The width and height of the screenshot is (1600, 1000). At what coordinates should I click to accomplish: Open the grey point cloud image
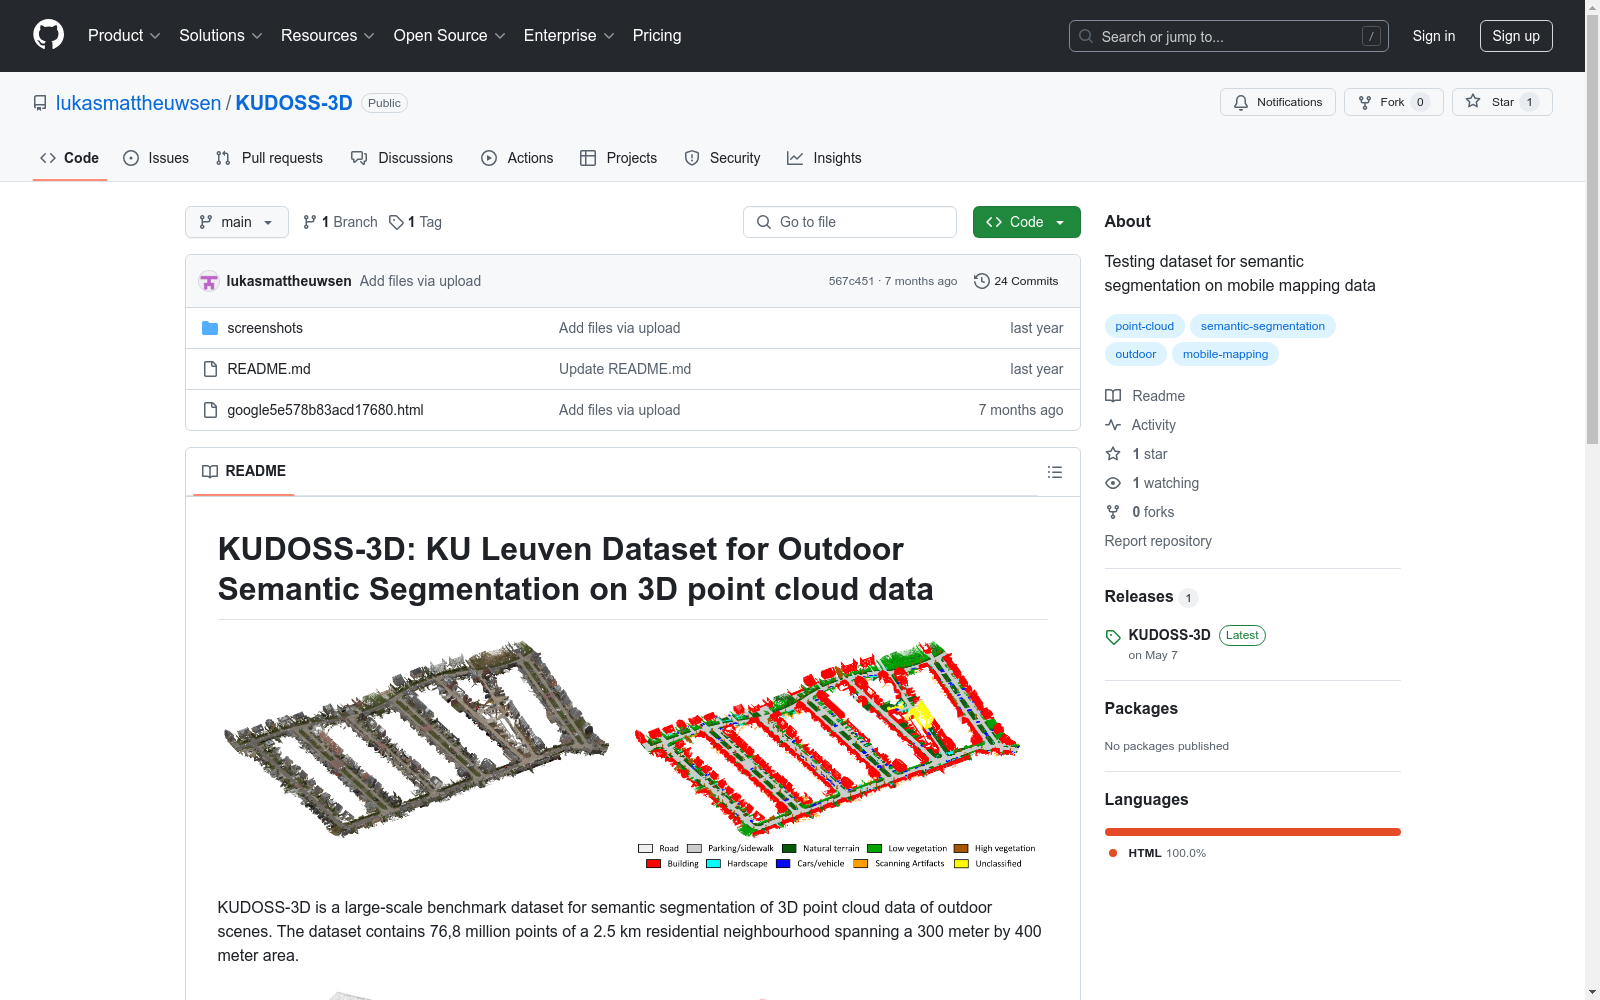(x=416, y=739)
